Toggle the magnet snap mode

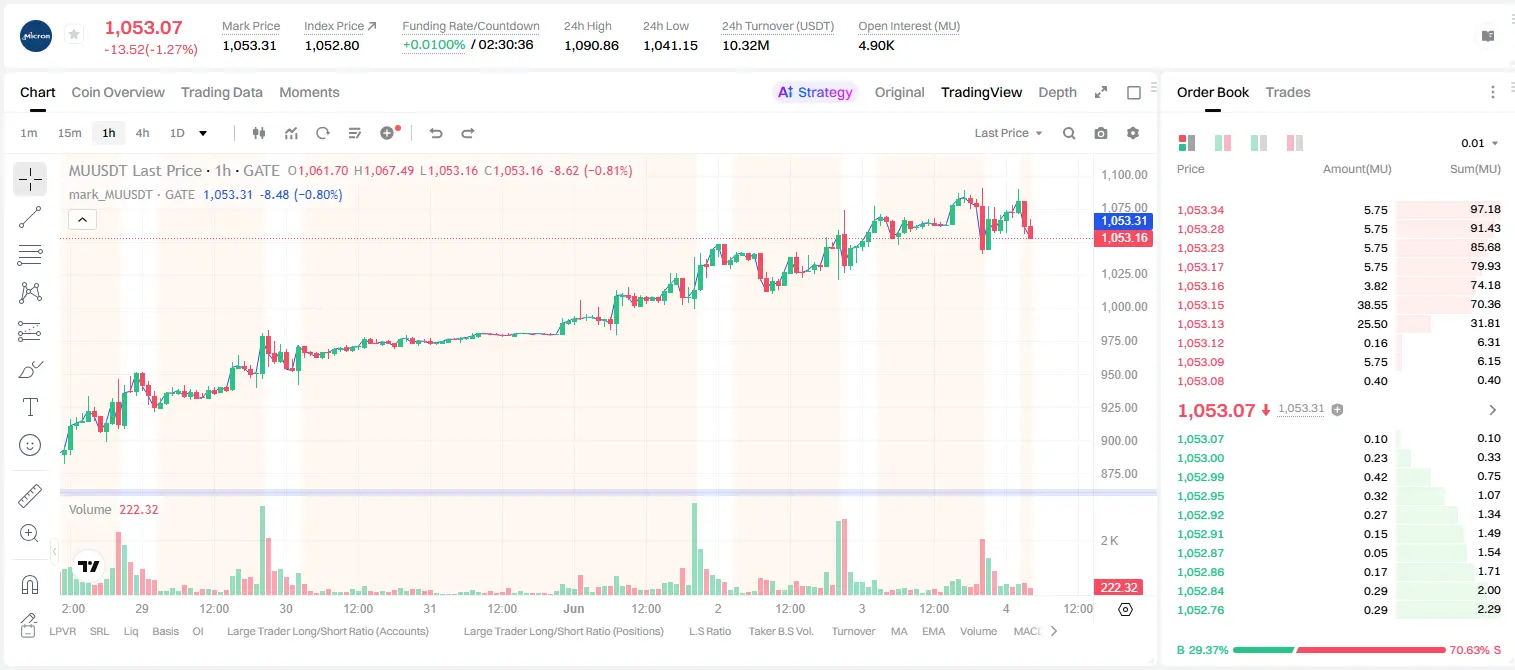[30, 585]
